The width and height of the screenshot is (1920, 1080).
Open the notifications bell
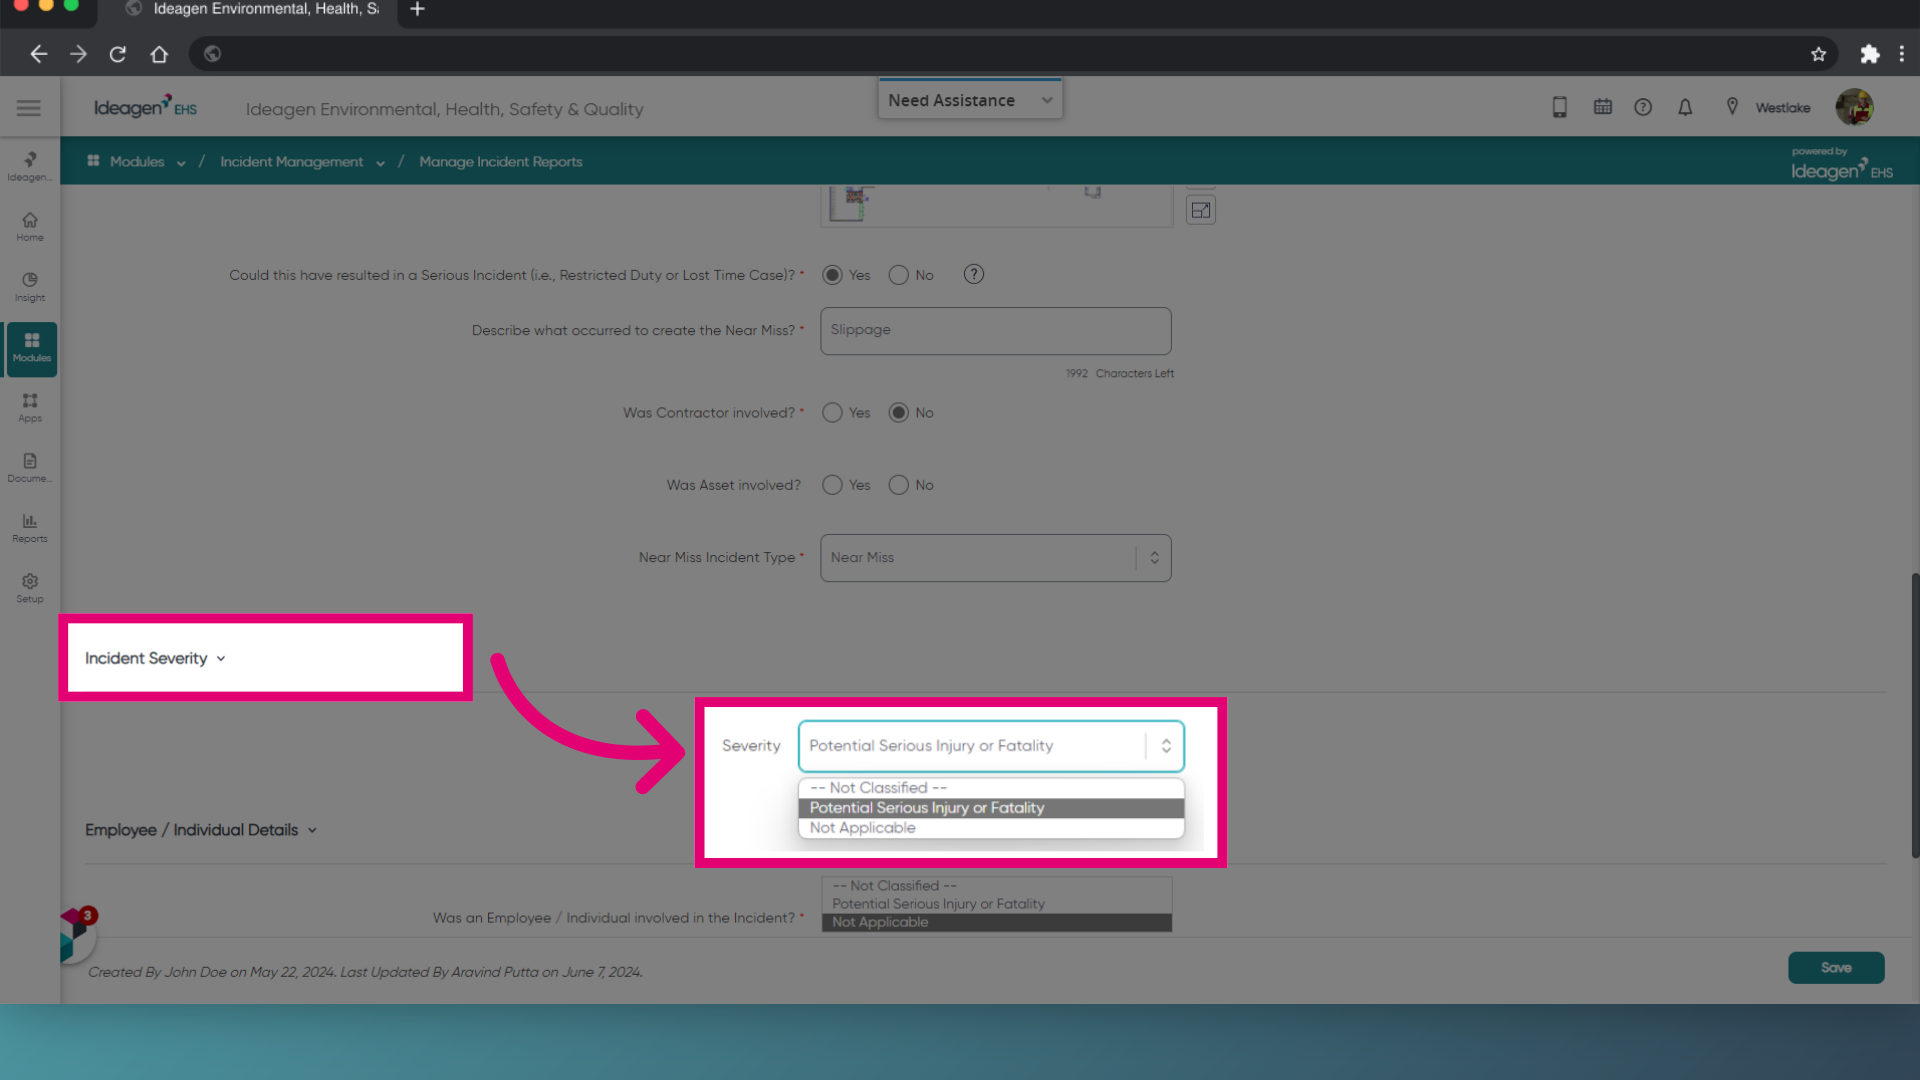coord(1685,107)
